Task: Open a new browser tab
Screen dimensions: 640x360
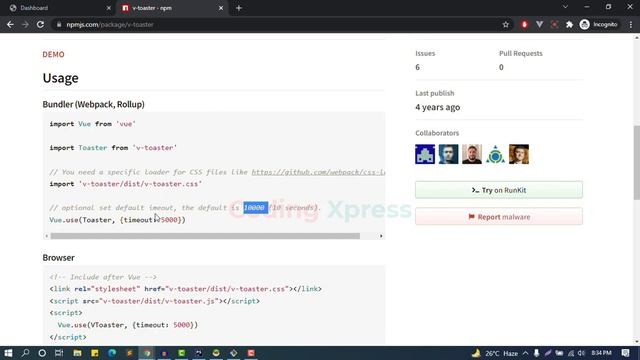Action: [x=239, y=8]
